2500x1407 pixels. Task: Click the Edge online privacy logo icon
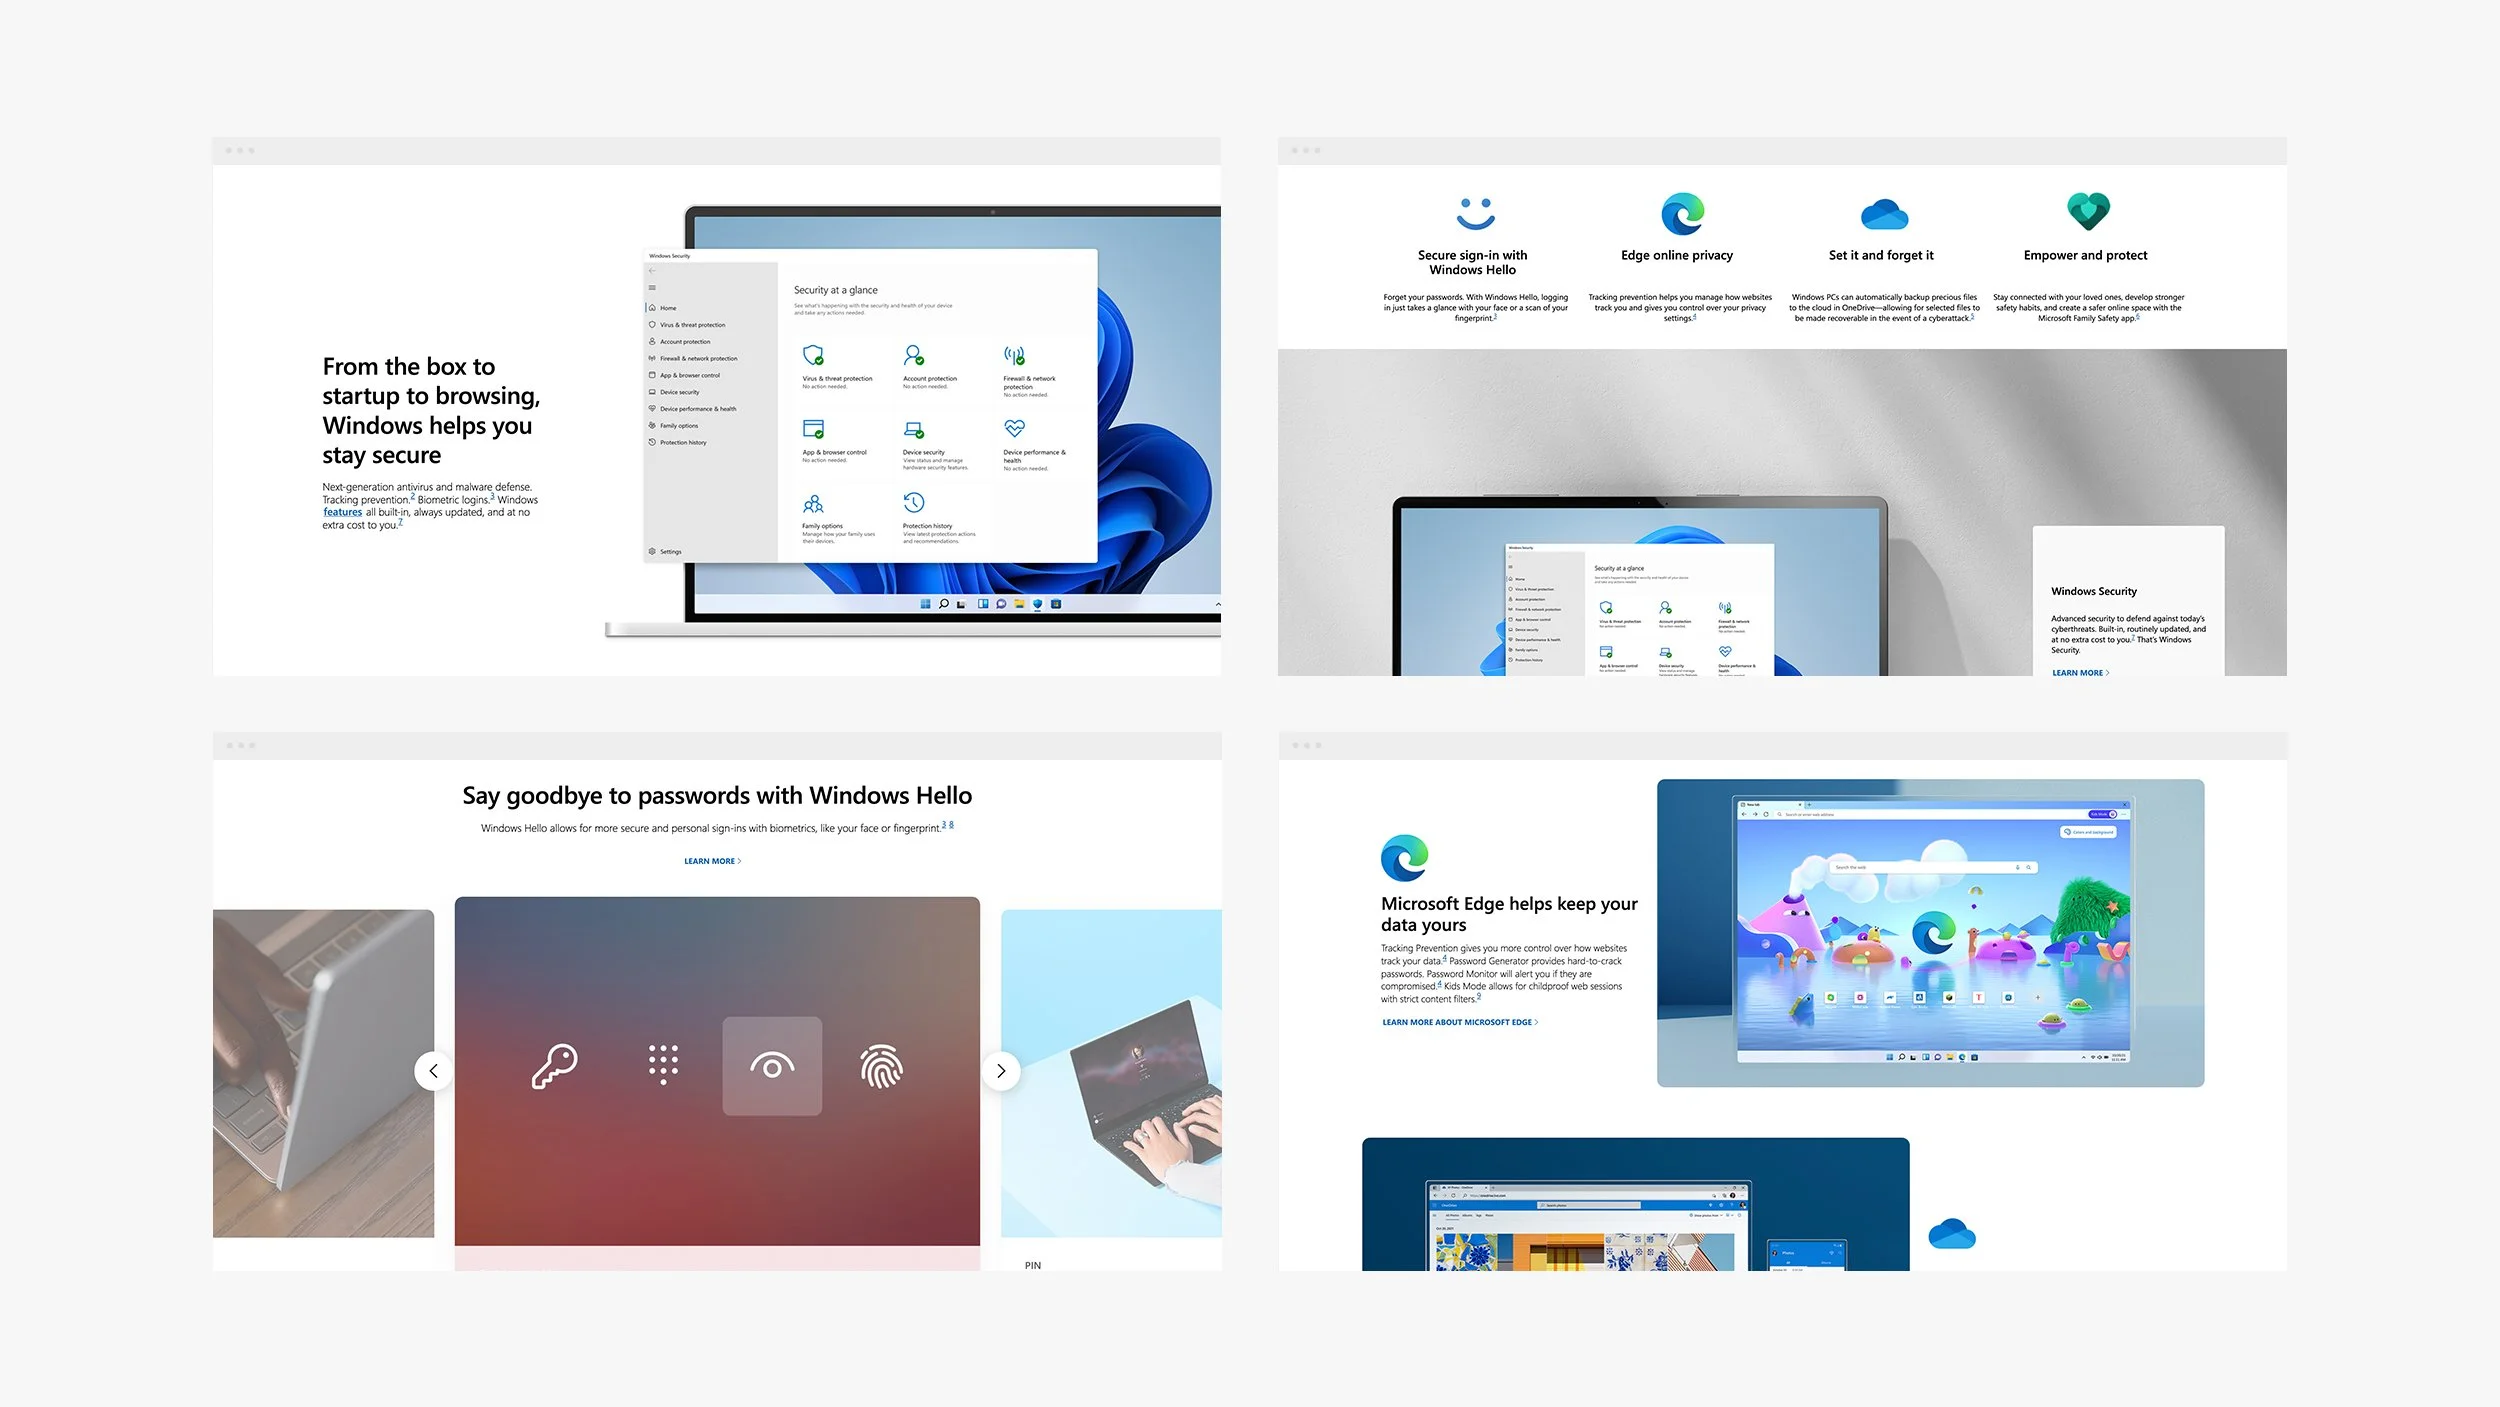tap(1682, 214)
